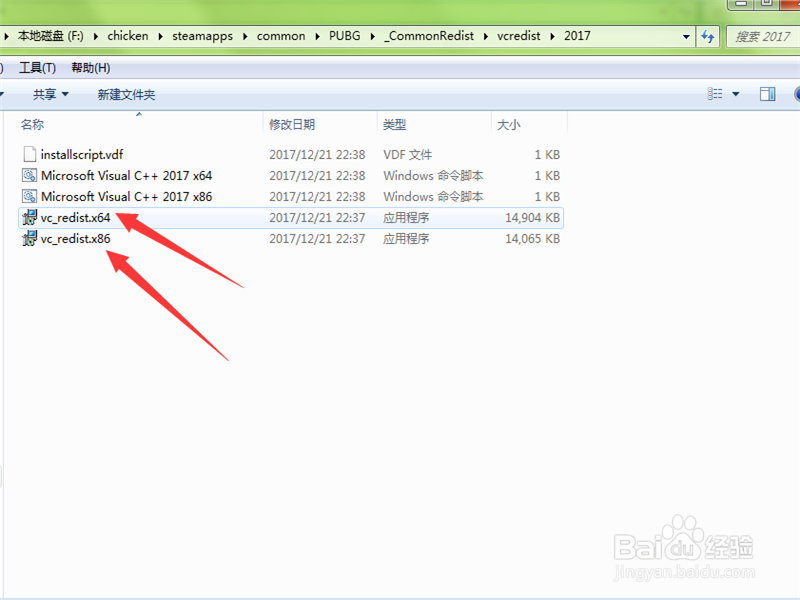Click the 新建文件夹 (New folder) button
800x600 pixels.
126,94
